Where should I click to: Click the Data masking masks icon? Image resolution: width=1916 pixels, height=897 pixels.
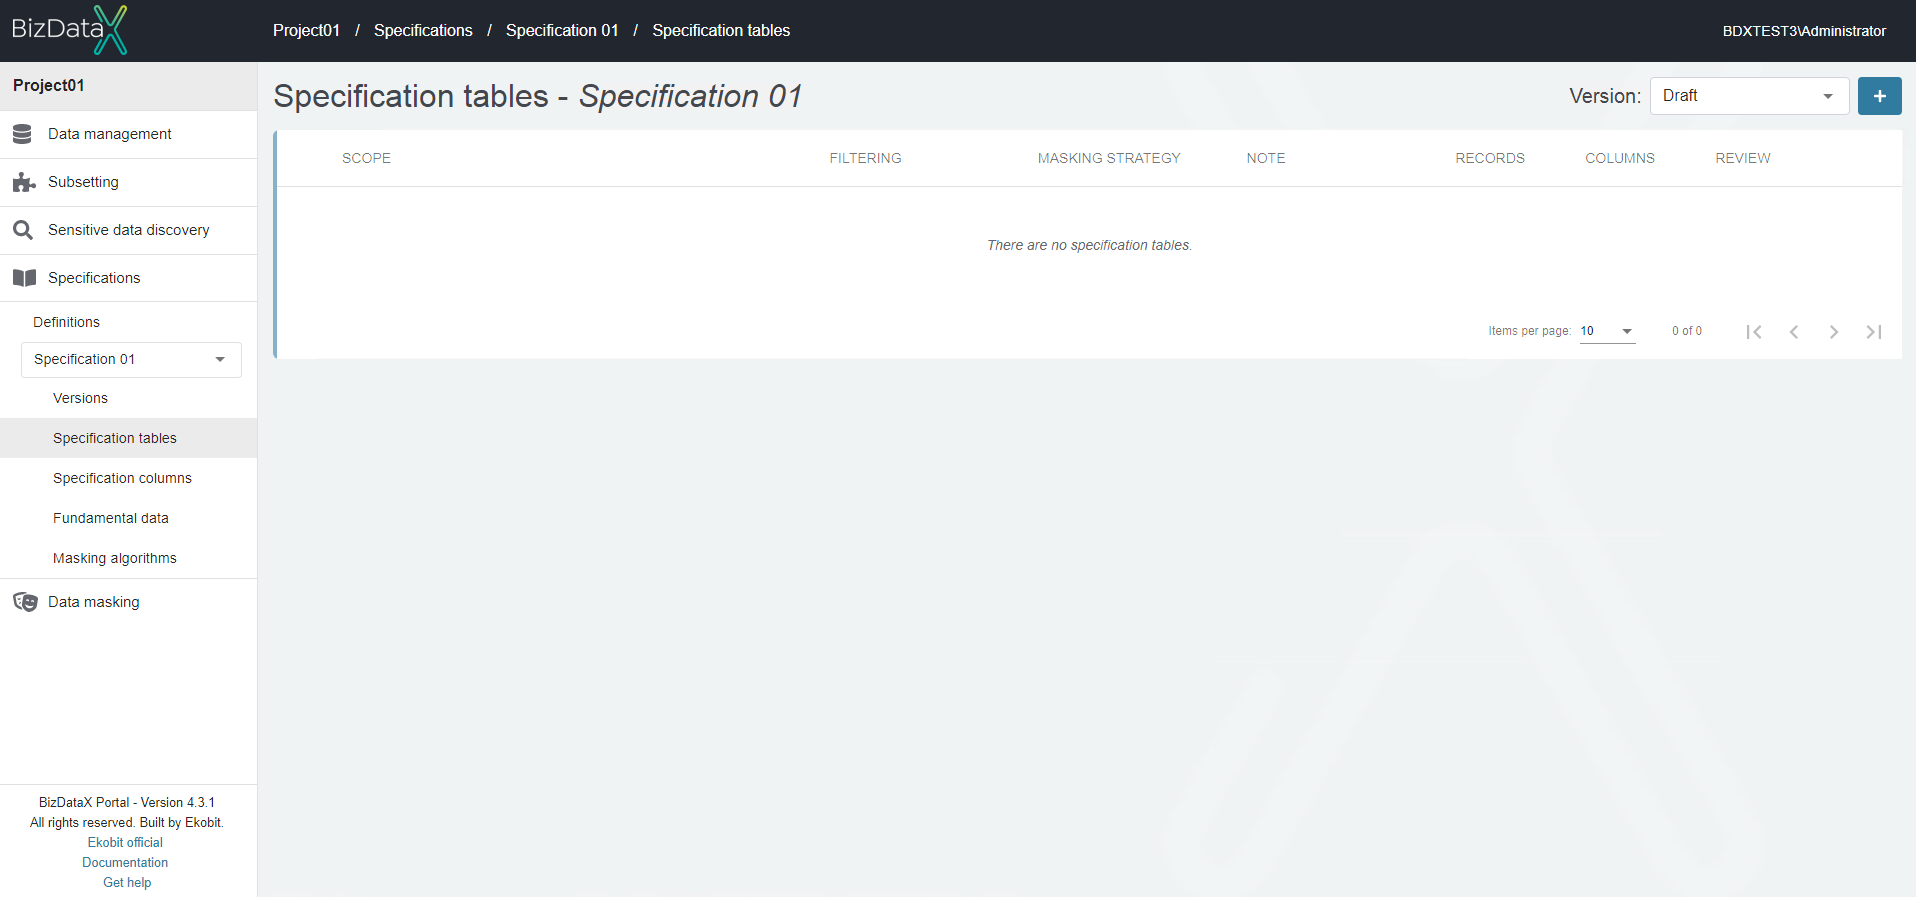click(25, 602)
